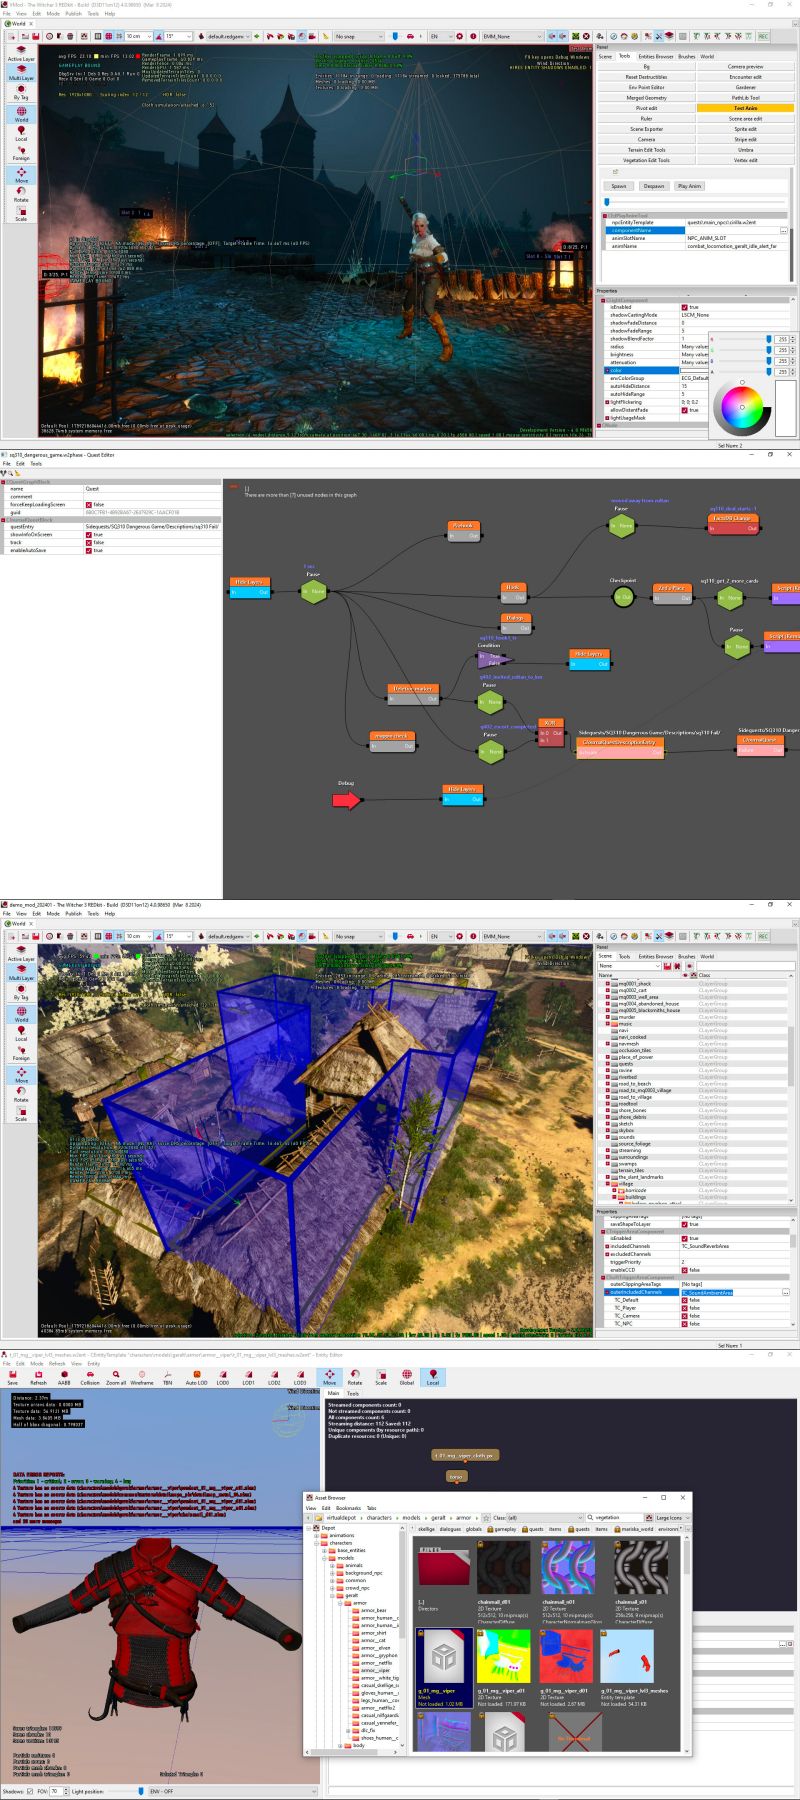Click Despawn button
This screenshot has height=1800, width=800.
point(654,186)
